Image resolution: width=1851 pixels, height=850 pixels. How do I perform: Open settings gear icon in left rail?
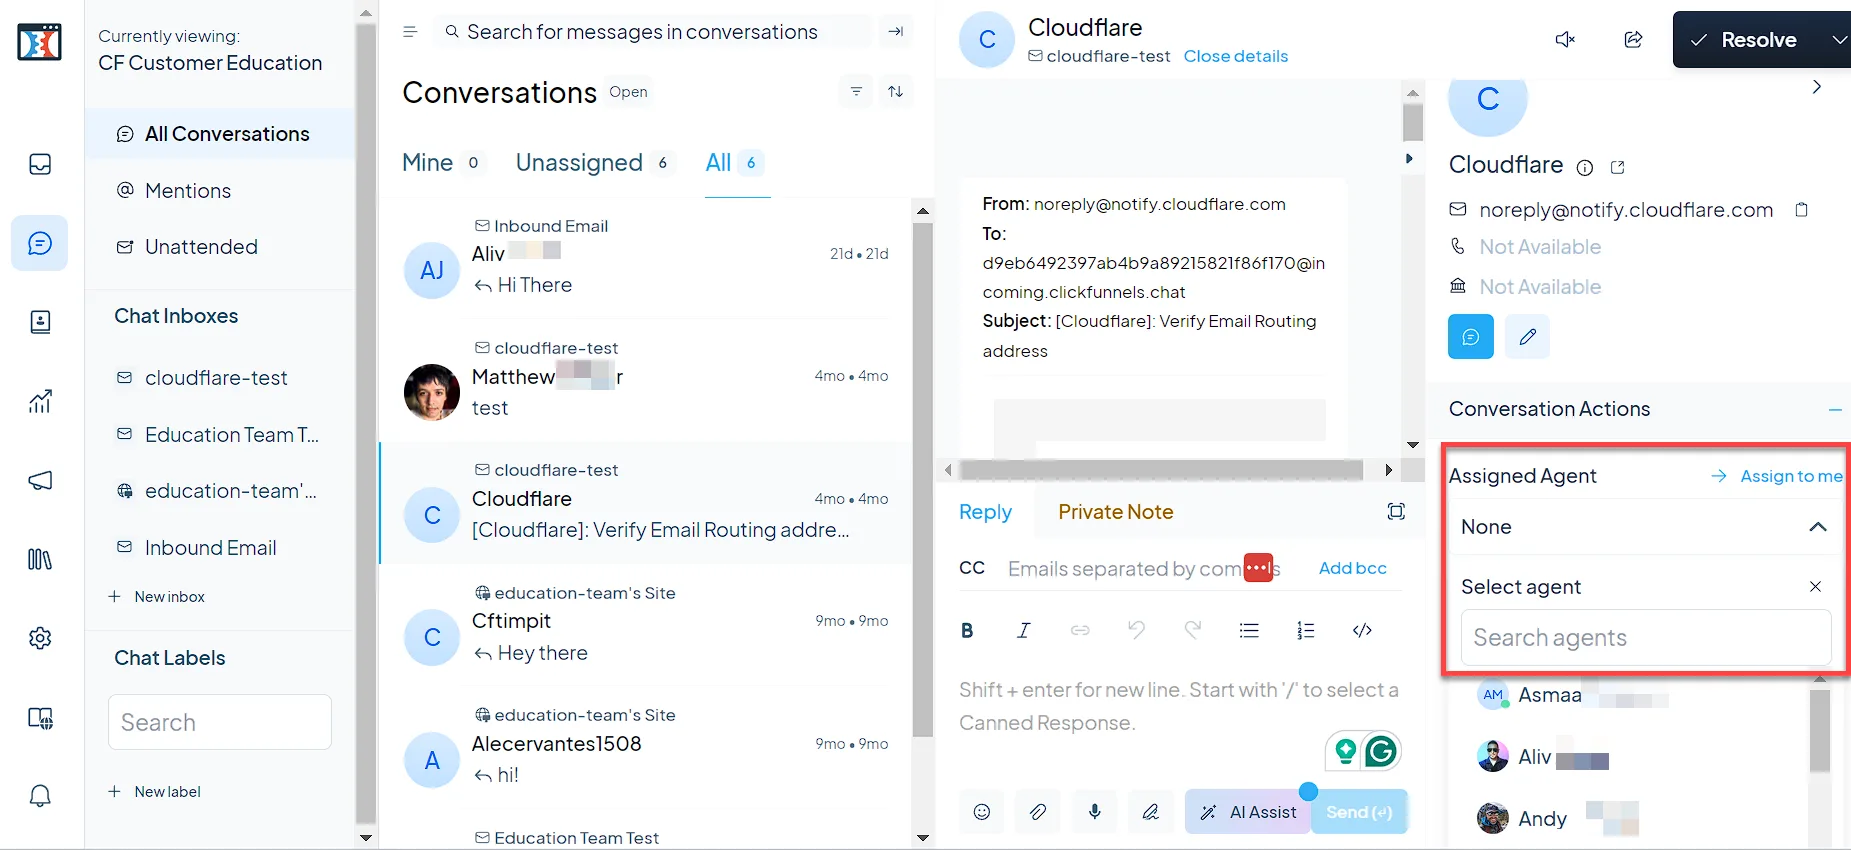point(40,638)
